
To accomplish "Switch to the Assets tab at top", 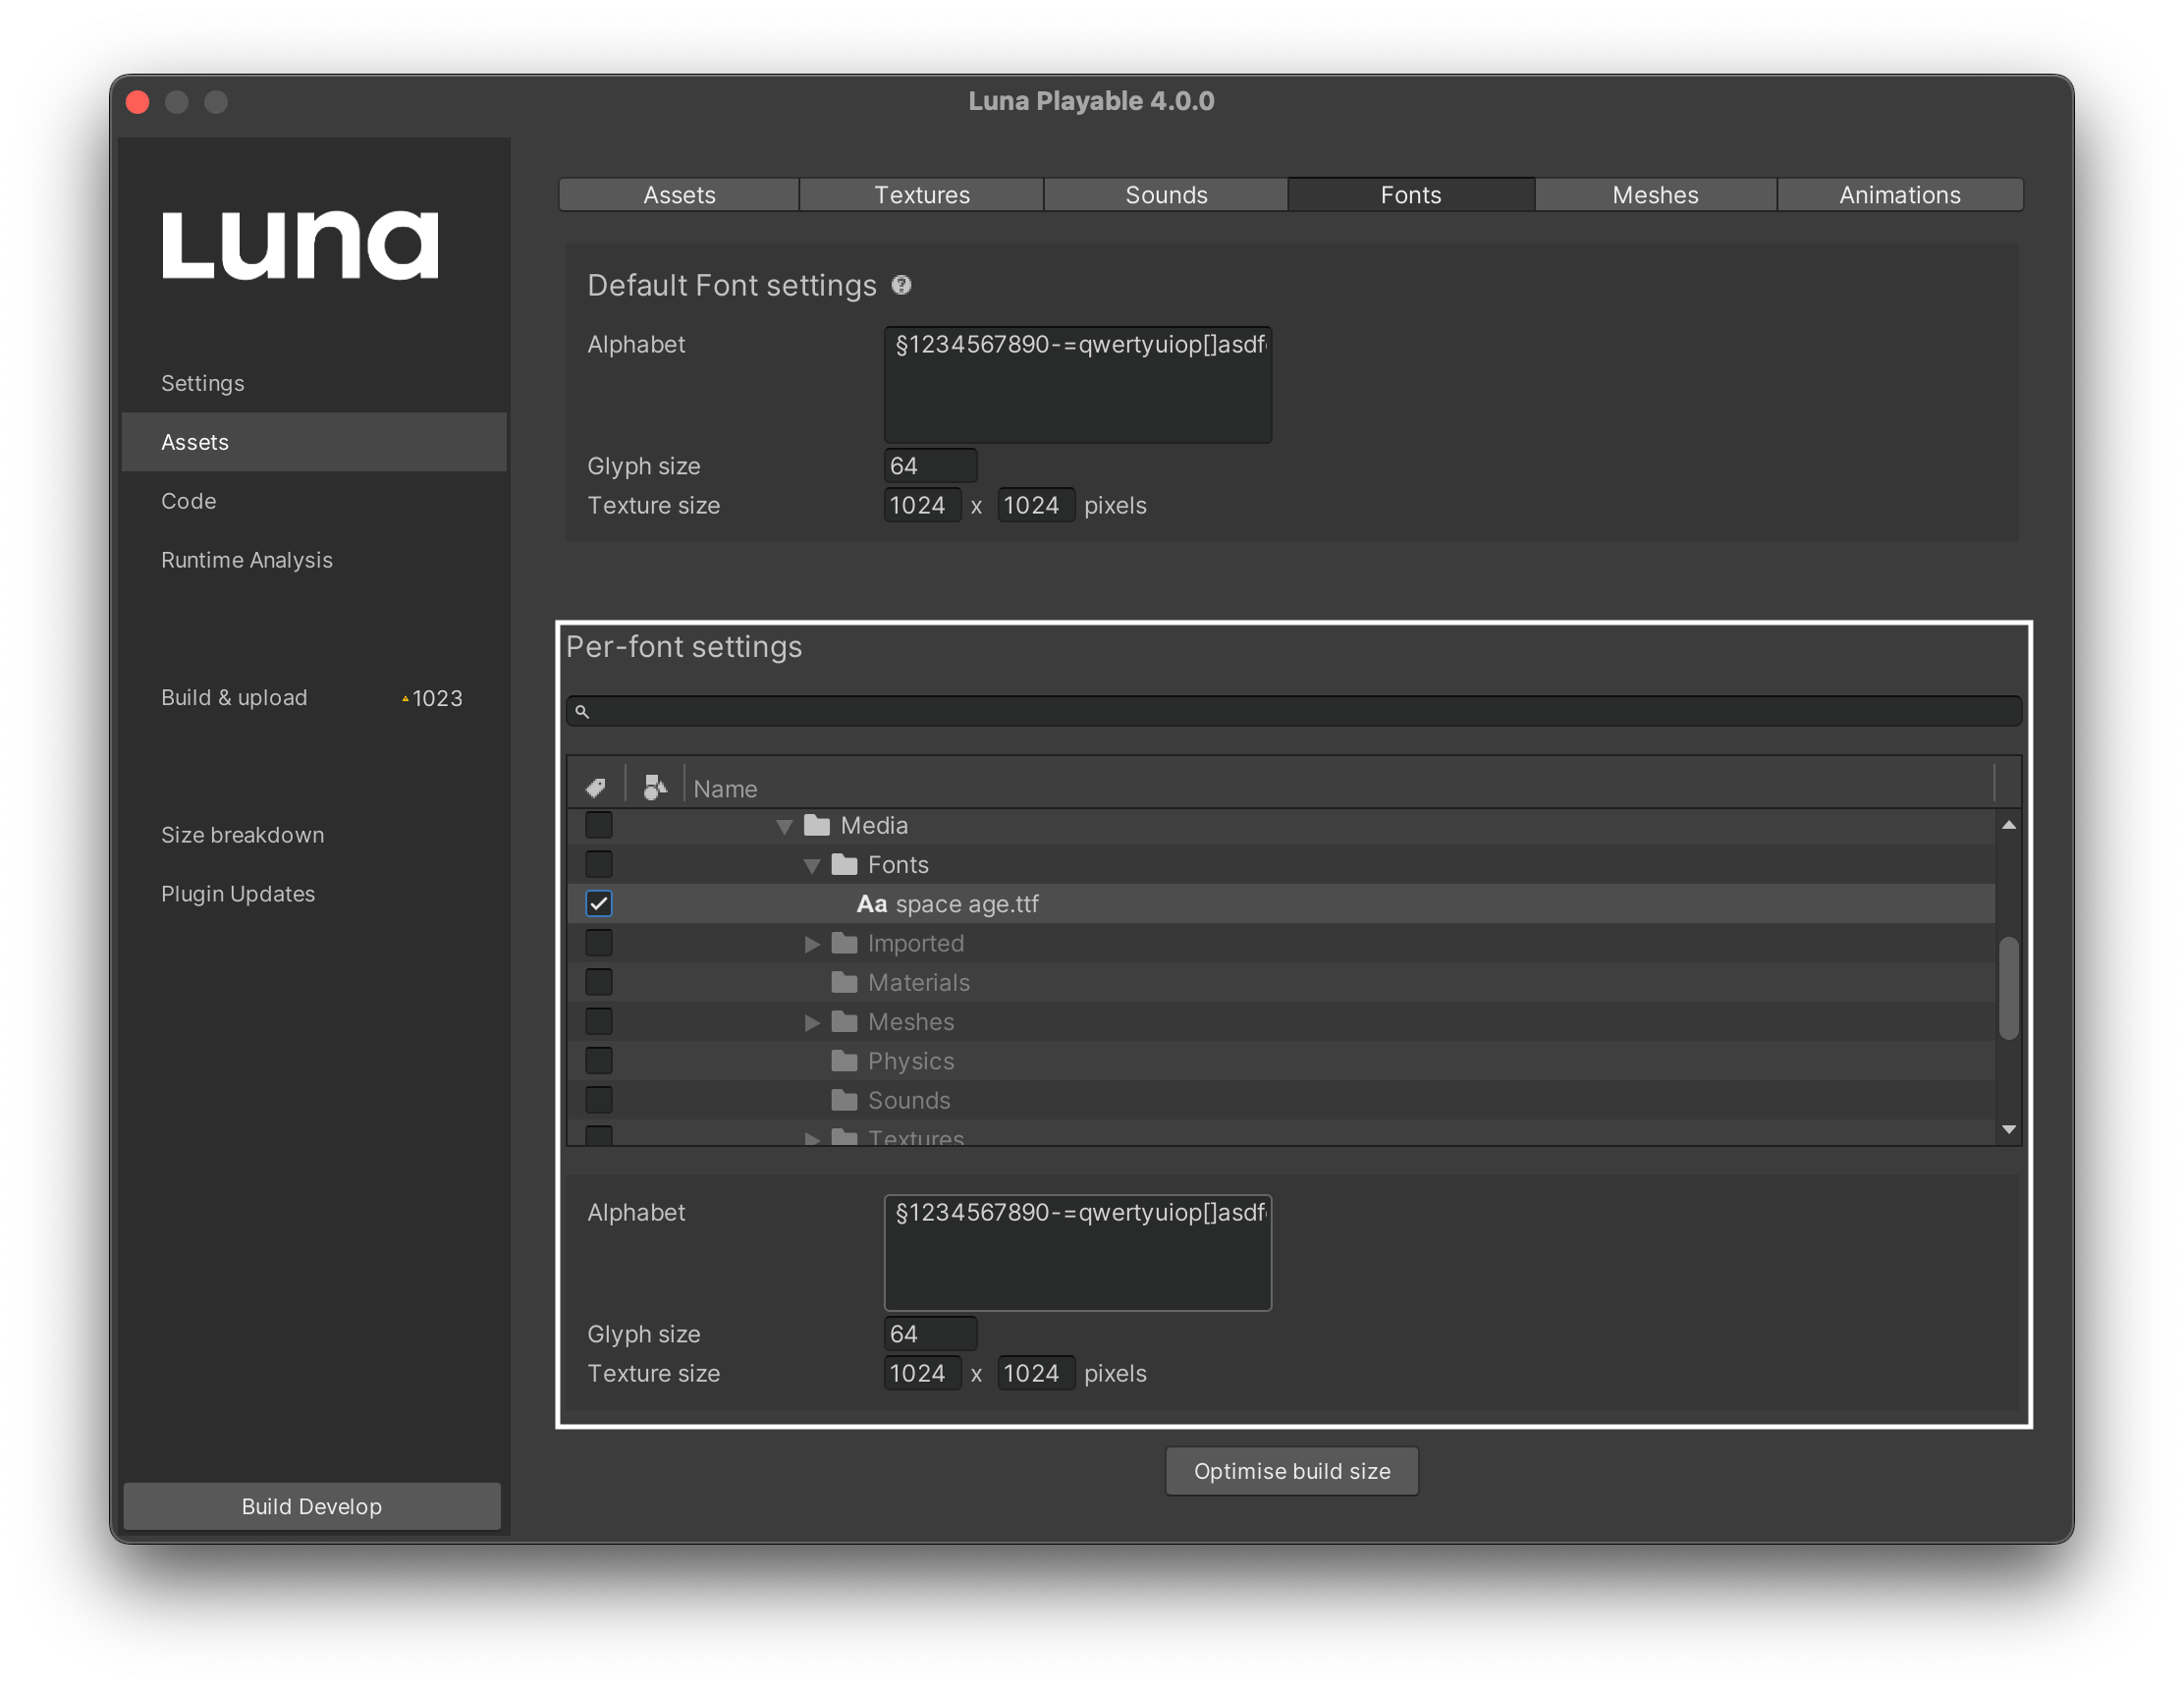I will [x=679, y=195].
